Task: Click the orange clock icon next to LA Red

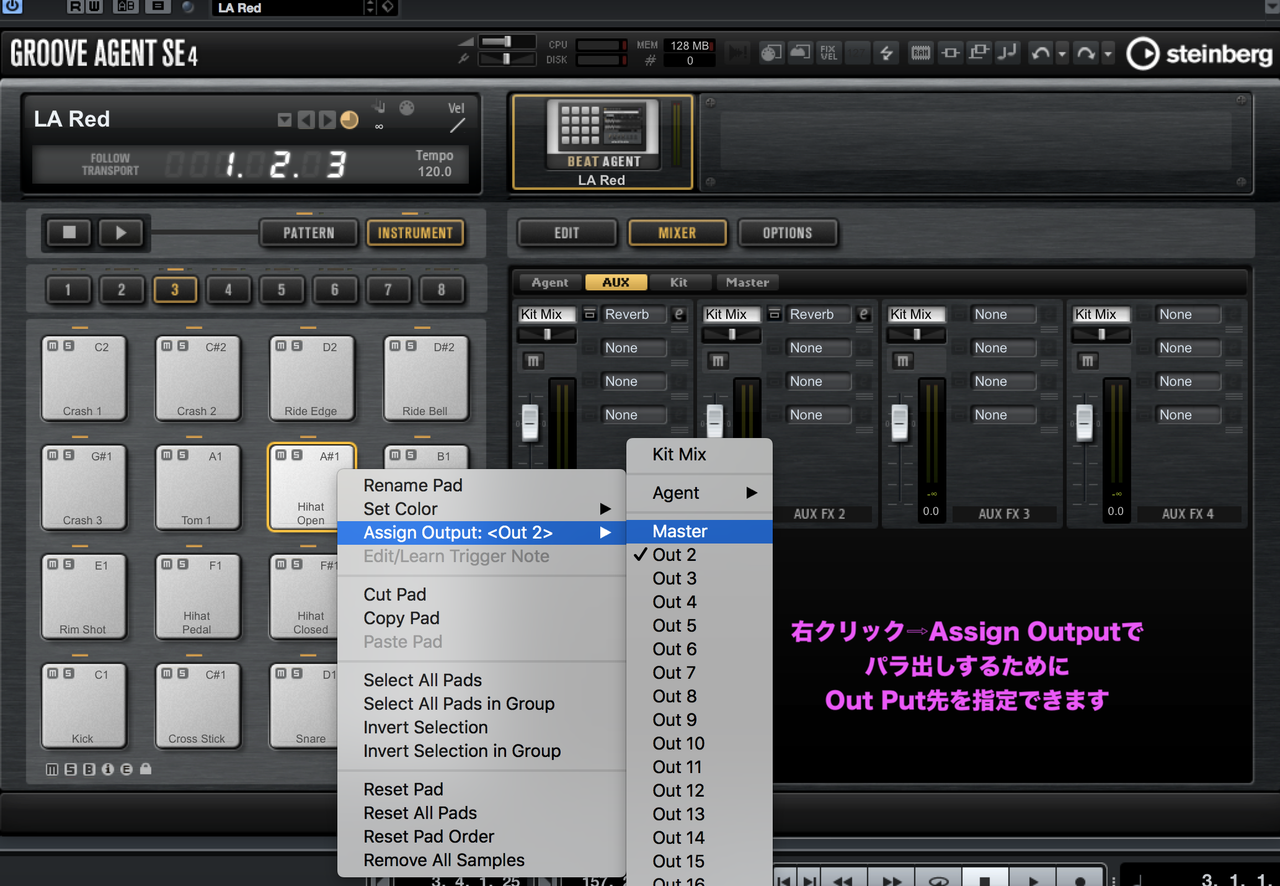Action: click(349, 120)
